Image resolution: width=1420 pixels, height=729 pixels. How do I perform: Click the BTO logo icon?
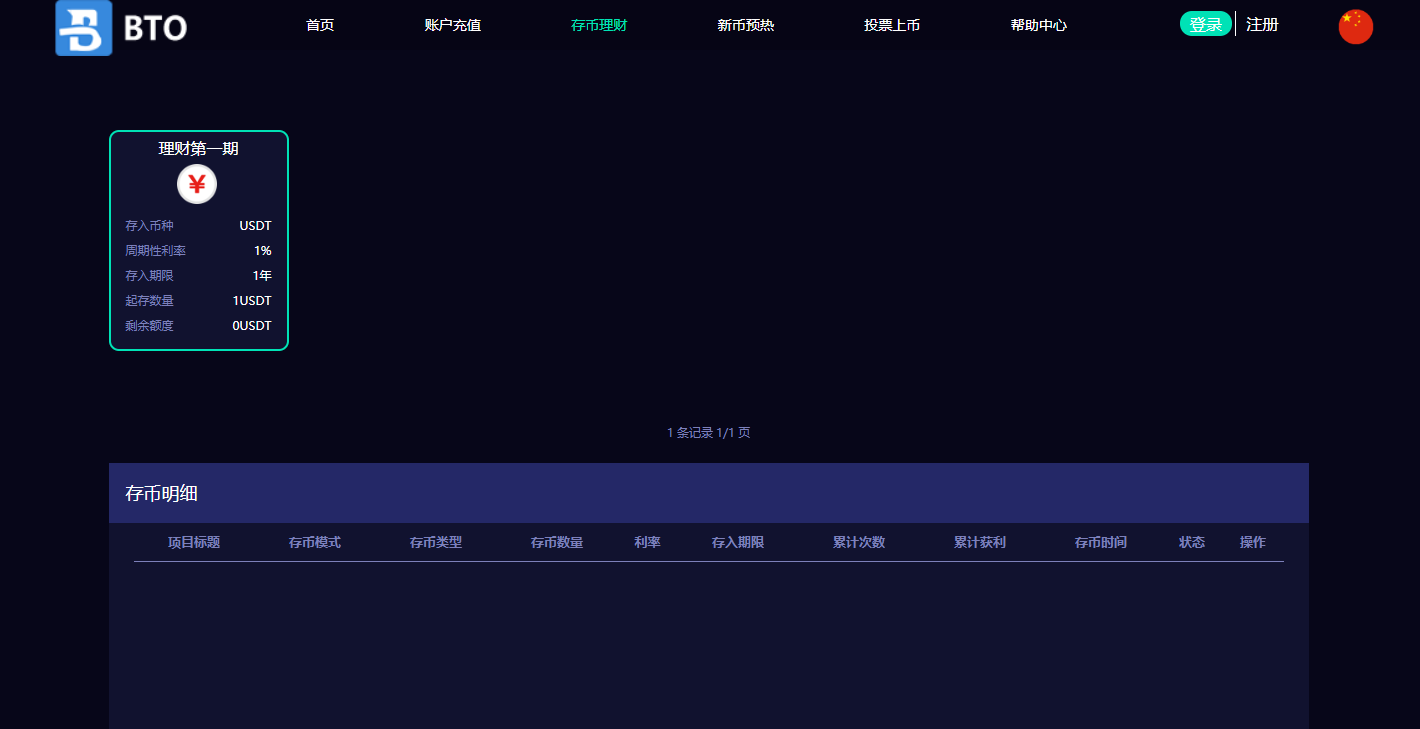(x=84, y=27)
